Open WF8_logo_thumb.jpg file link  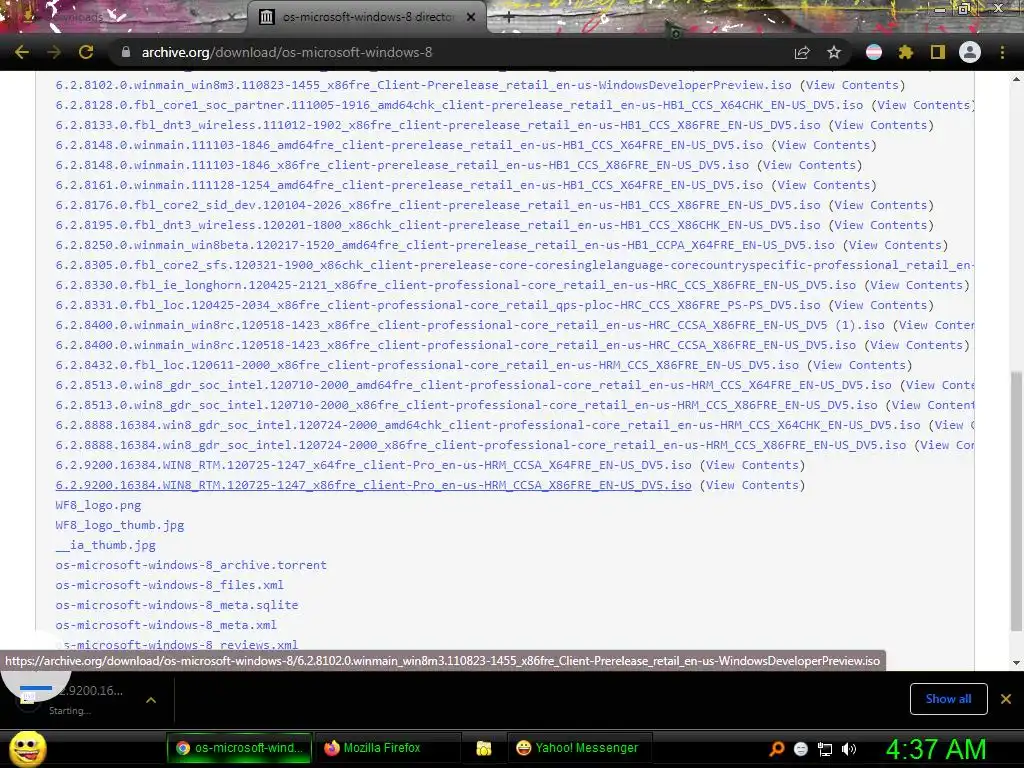pos(120,525)
